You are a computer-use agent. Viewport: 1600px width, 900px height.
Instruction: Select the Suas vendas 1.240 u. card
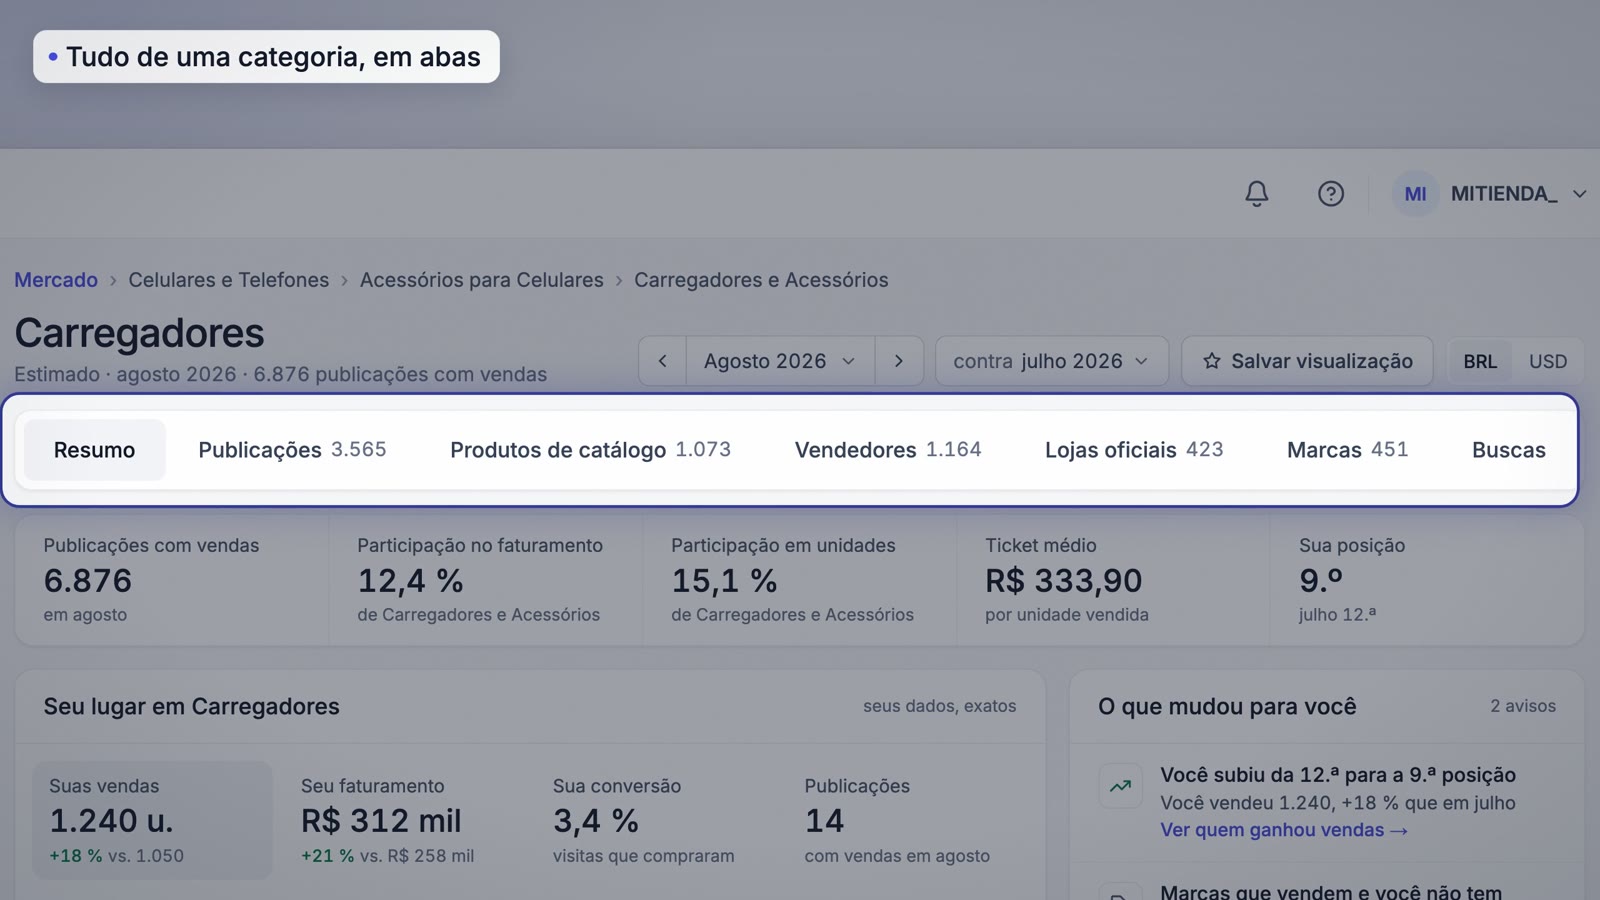coord(152,820)
